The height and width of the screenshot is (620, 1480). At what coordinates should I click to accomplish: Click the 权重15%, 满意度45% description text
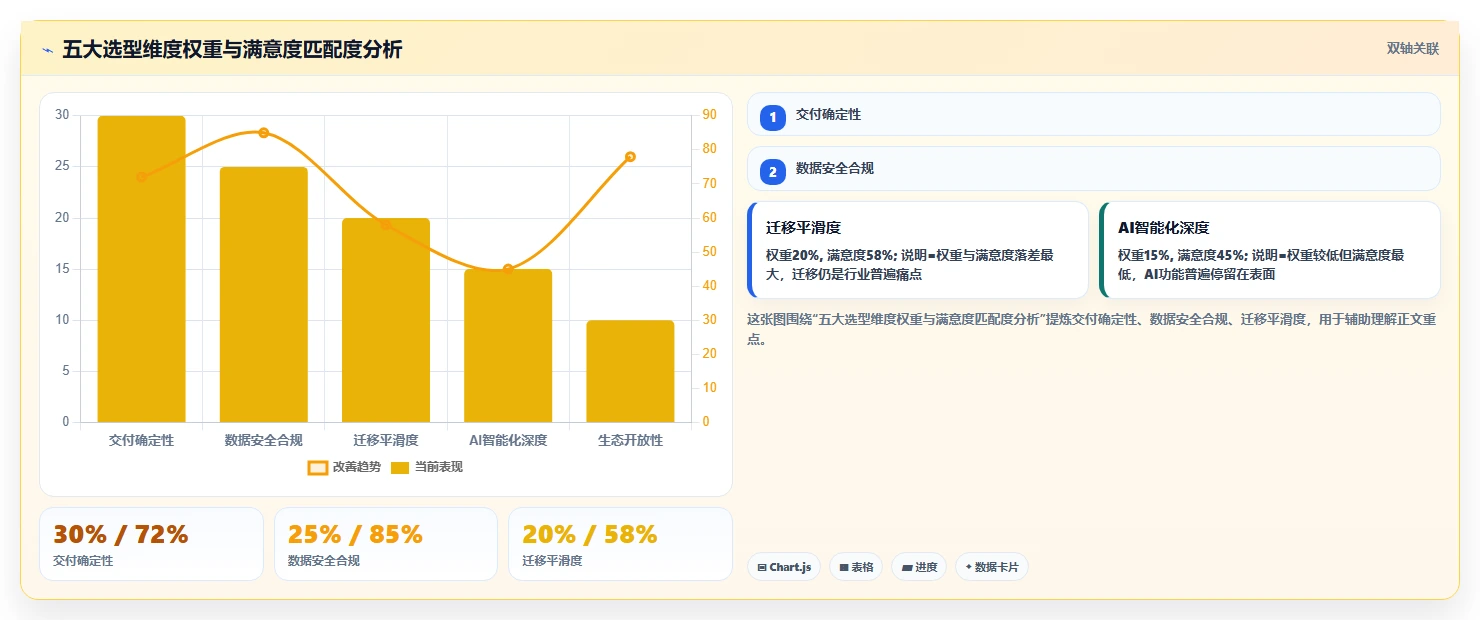[1260, 265]
